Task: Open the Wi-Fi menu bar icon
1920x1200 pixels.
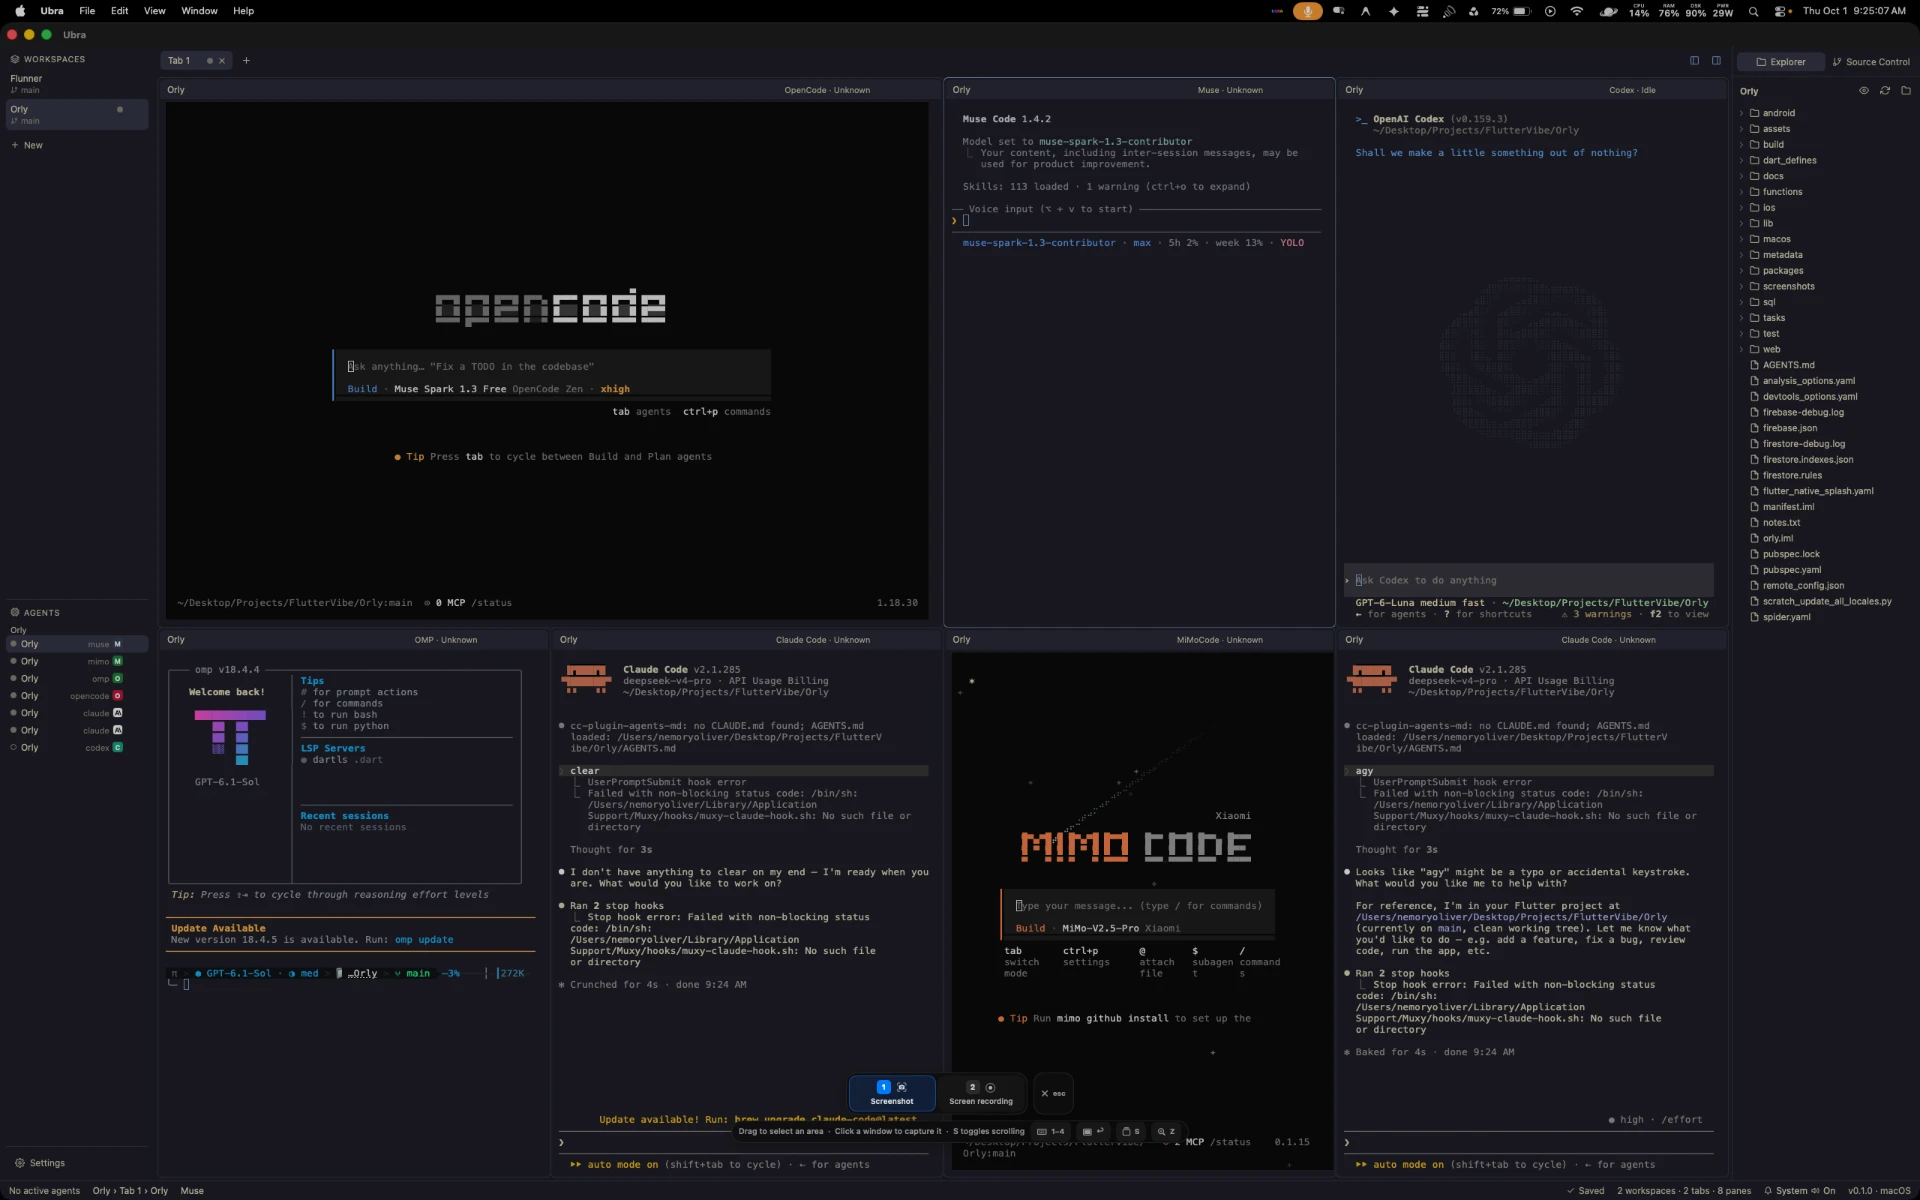Action: (1577, 11)
